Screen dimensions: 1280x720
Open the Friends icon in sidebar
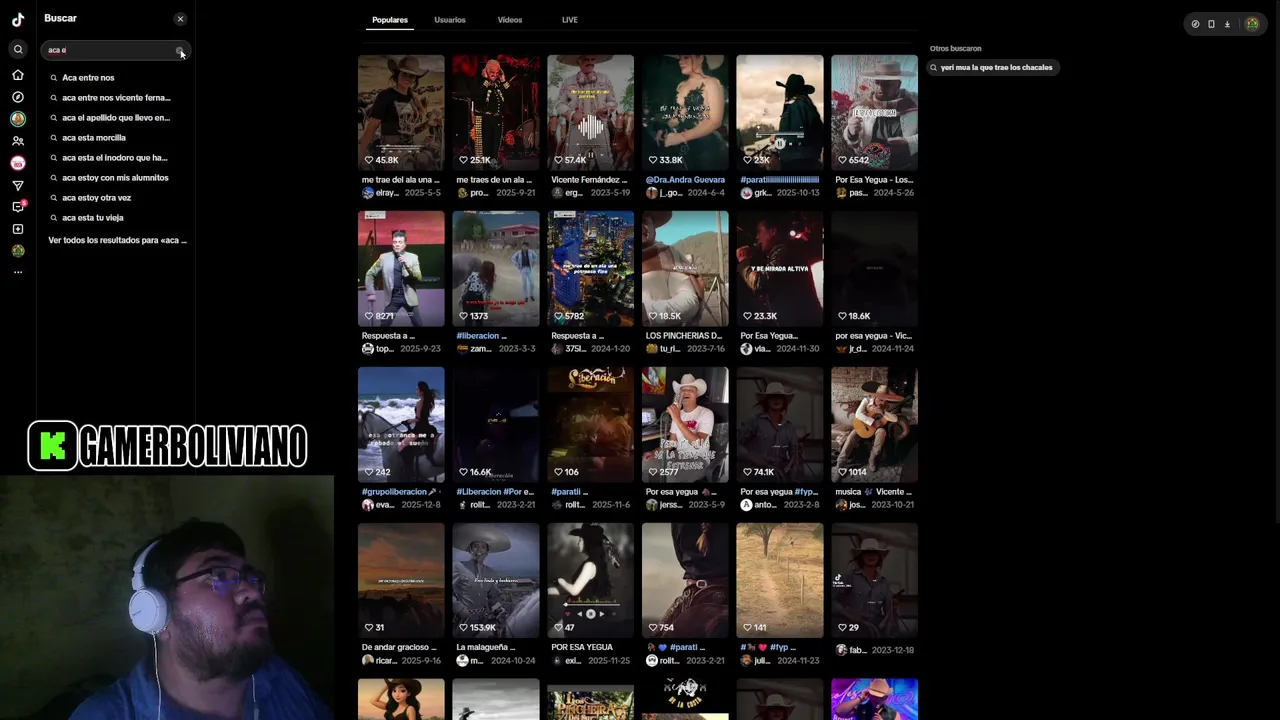tap(18, 141)
